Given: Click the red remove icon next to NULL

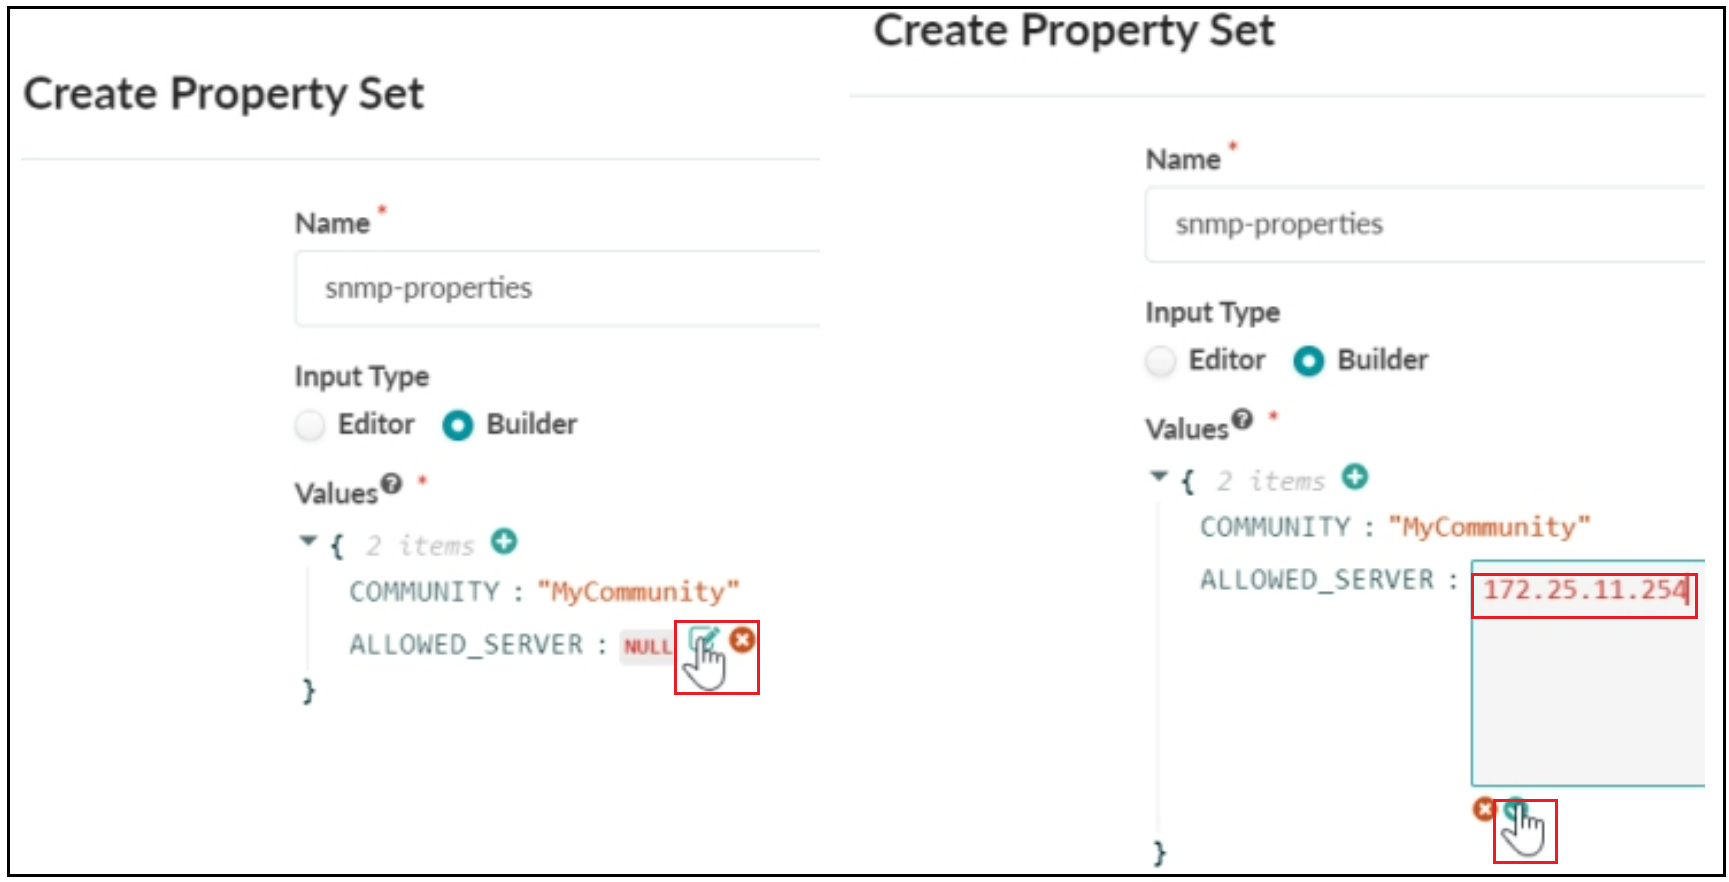Looking at the screenshot, I should [742, 639].
